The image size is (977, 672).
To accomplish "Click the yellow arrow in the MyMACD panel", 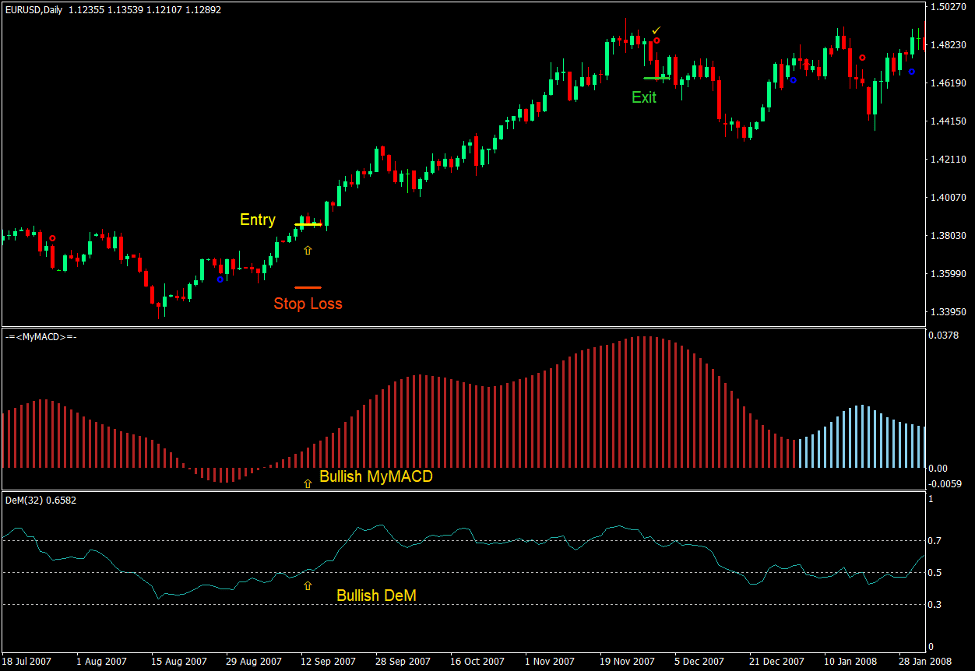I will point(306,483).
